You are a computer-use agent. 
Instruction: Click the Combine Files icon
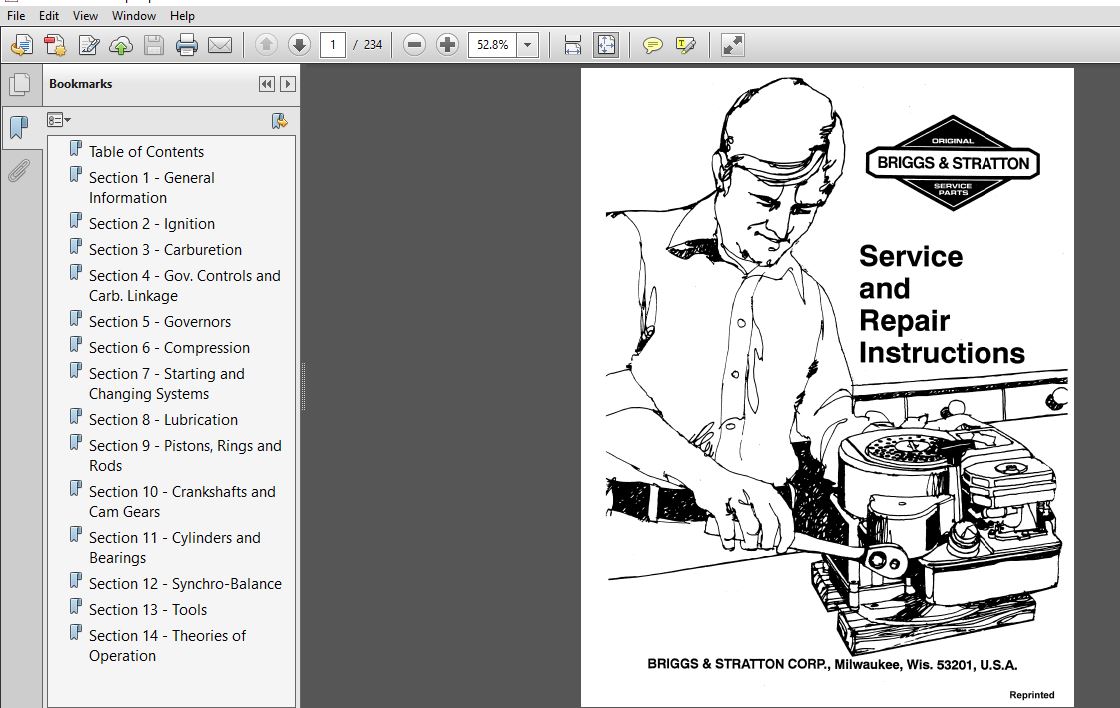coord(55,45)
